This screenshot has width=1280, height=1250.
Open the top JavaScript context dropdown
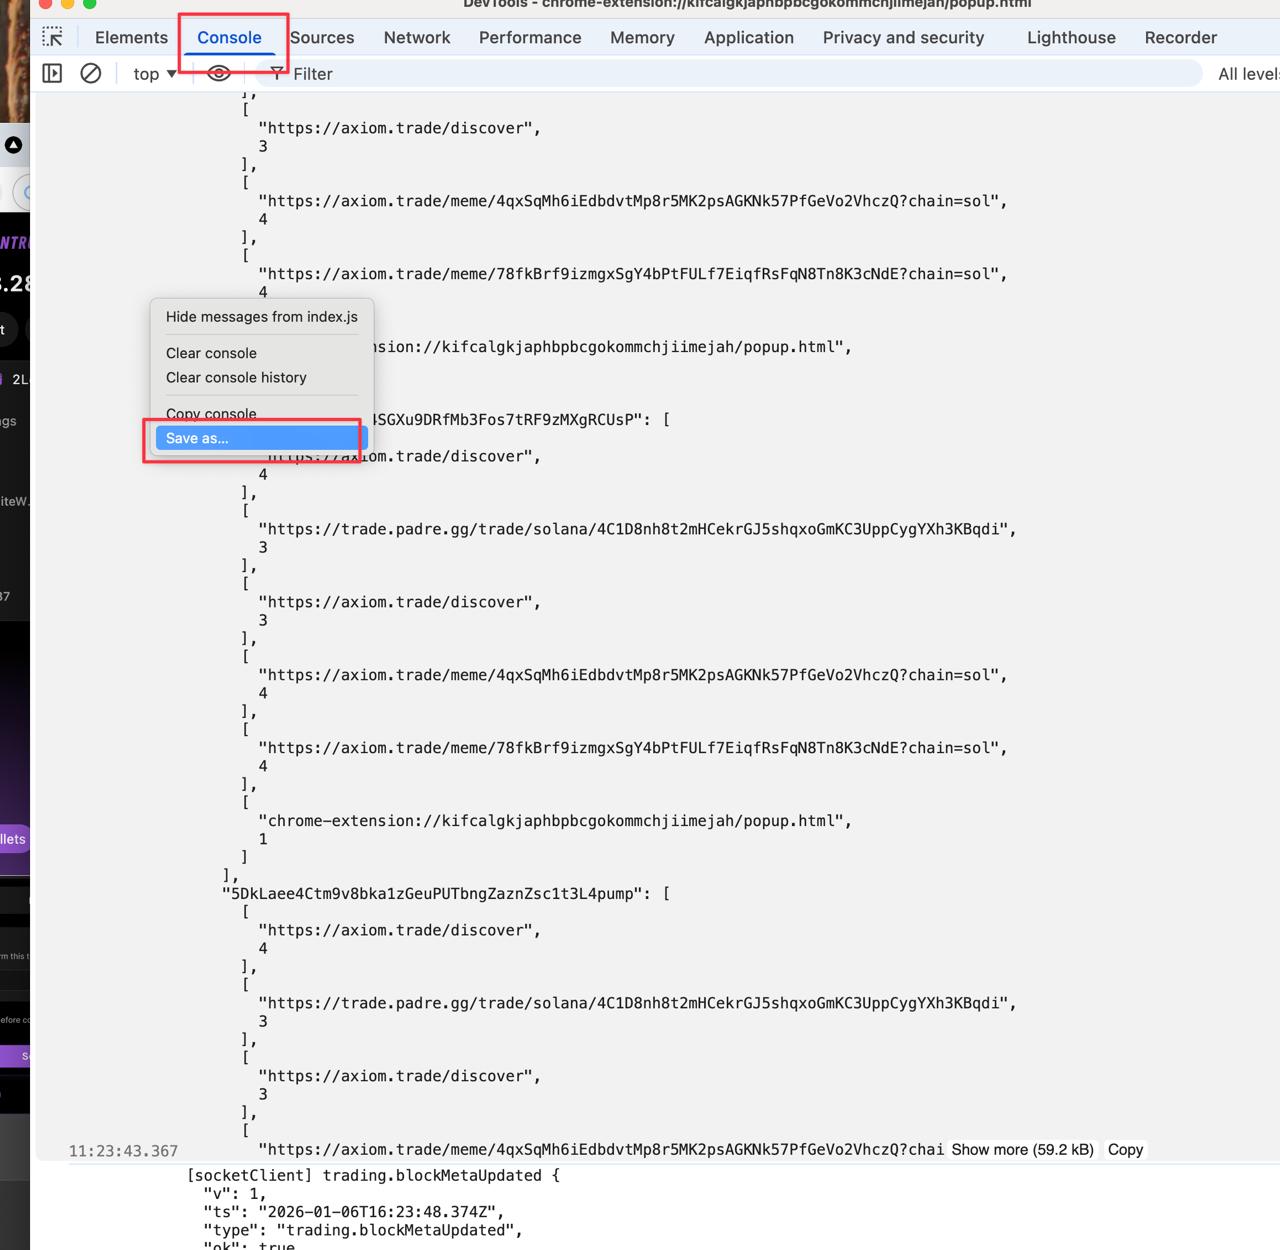click(x=154, y=74)
